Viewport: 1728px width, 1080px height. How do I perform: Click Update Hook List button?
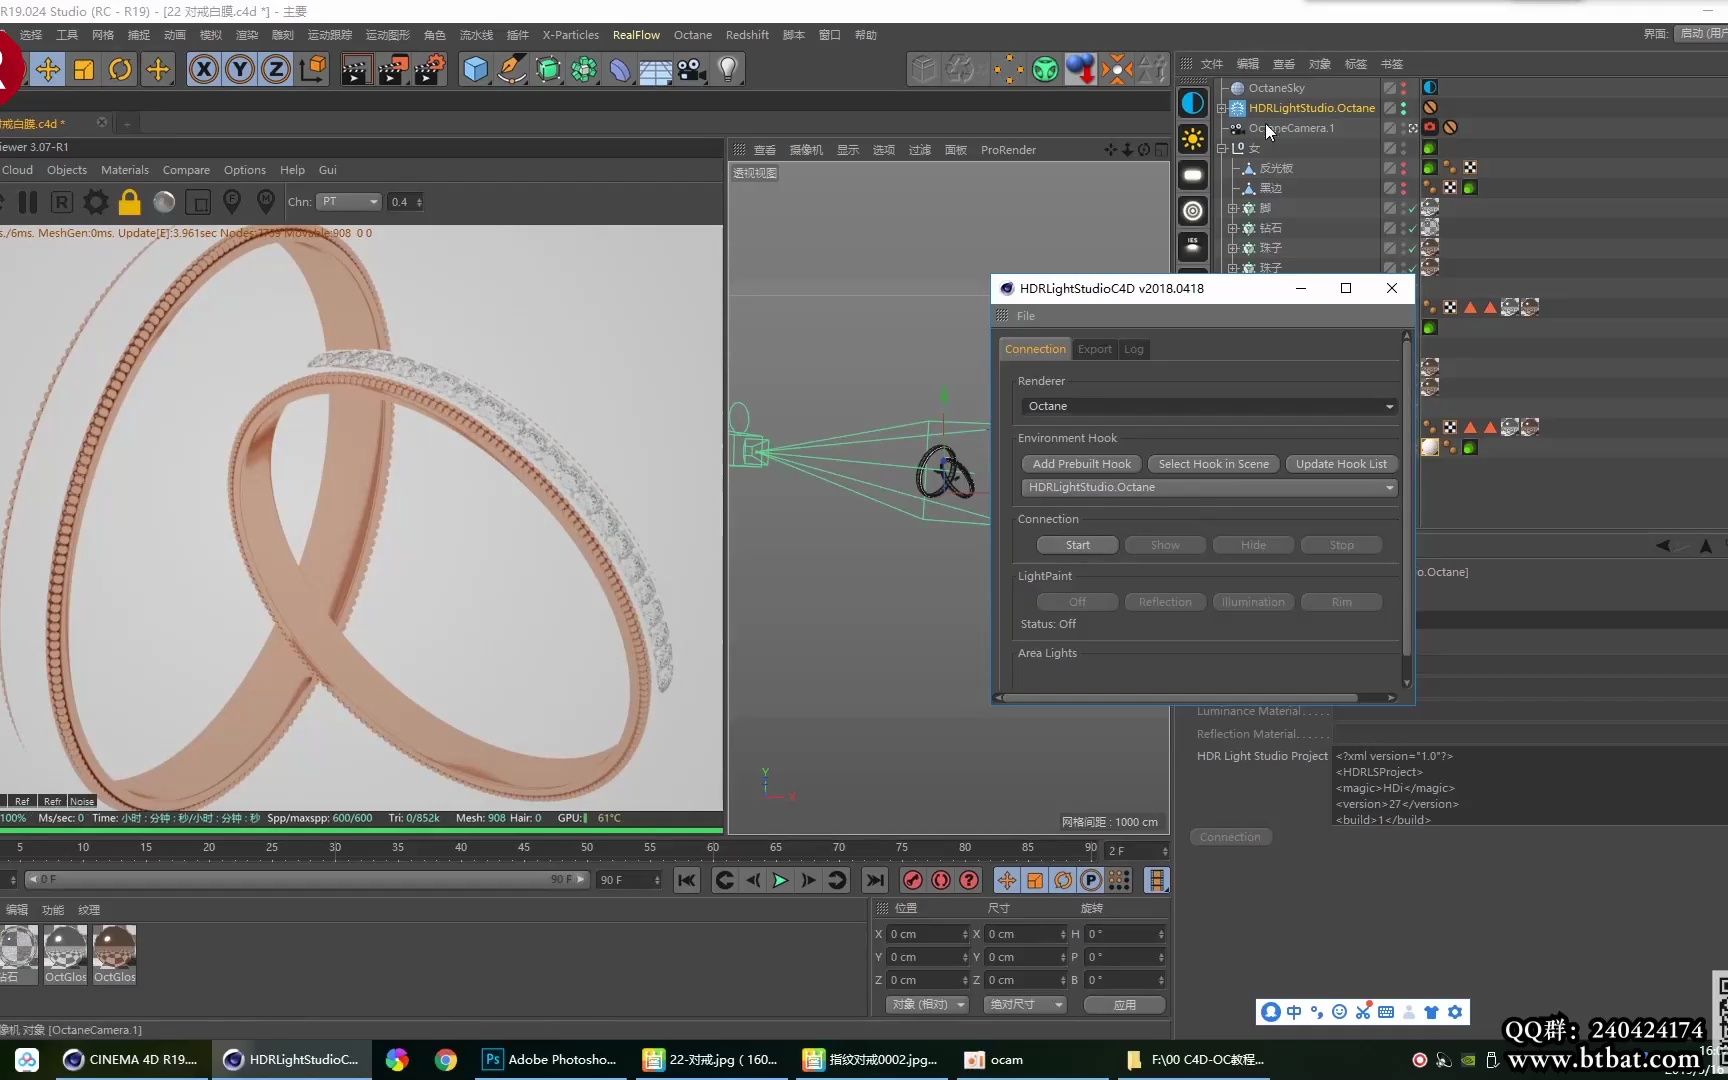coord(1341,464)
